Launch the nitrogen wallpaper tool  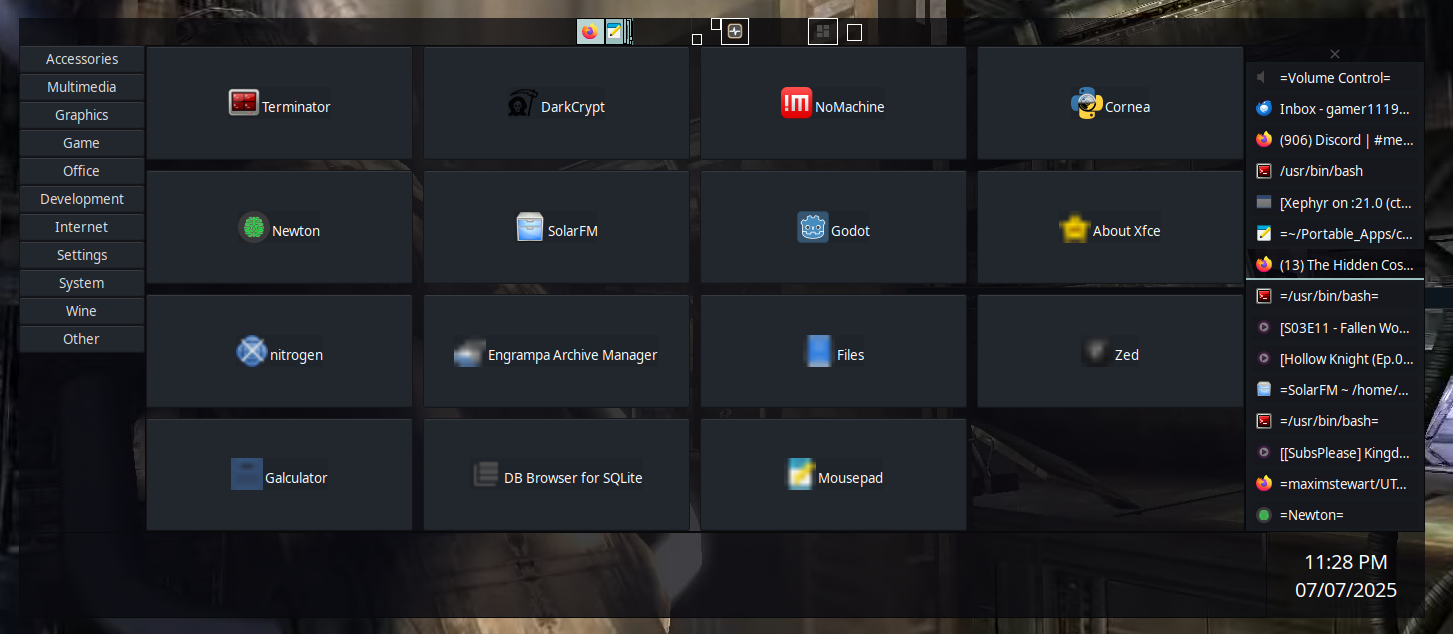click(x=279, y=352)
